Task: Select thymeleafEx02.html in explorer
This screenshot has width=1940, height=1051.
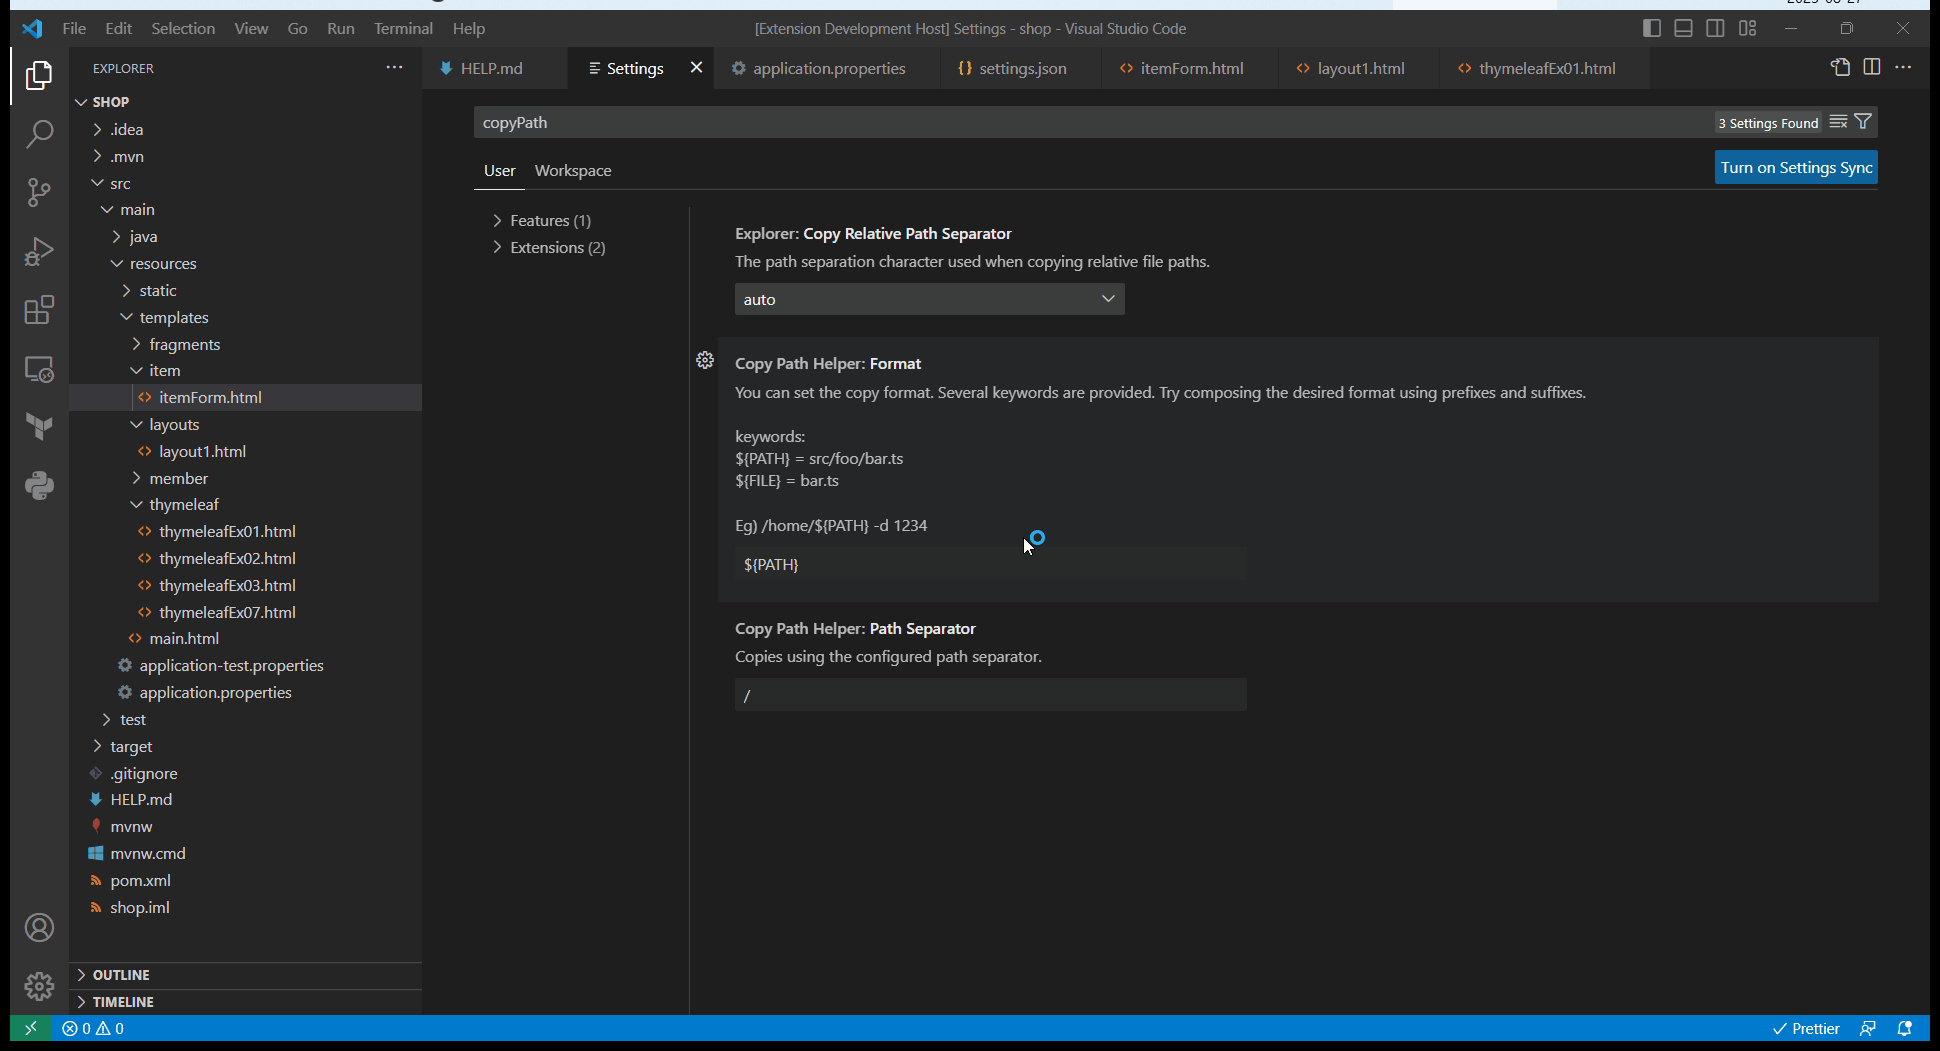Action: tap(245, 558)
